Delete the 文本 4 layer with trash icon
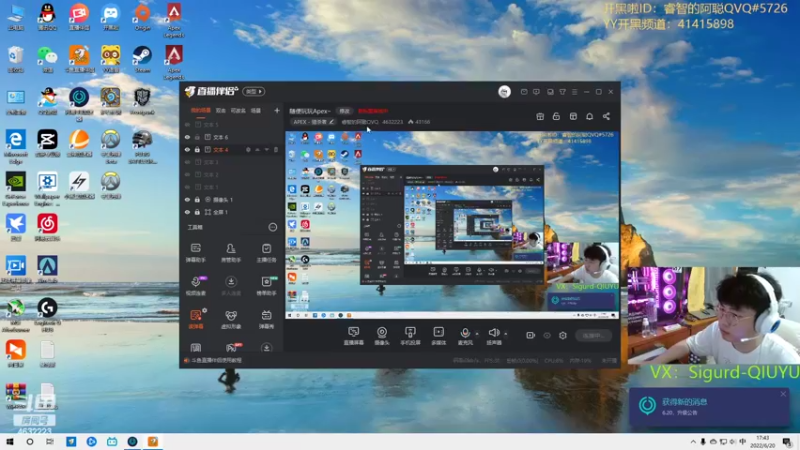The image size is (800, 450). click(276, 150)
